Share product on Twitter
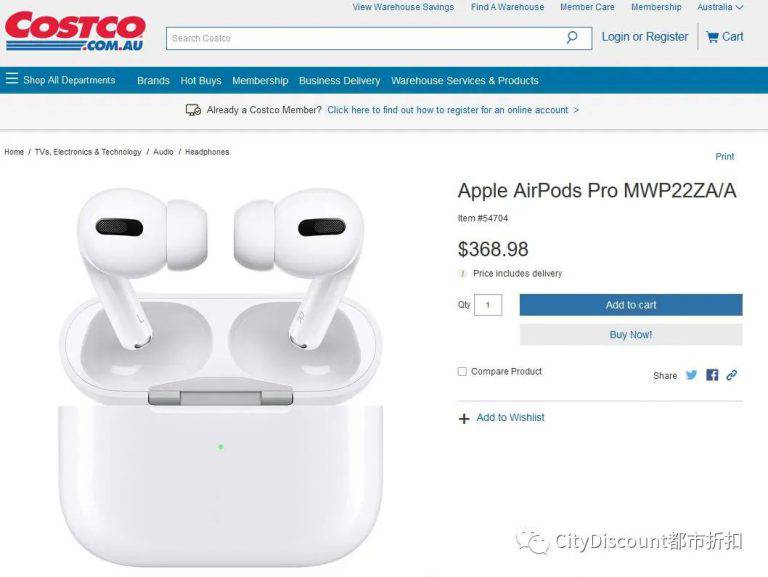The image size is (768, 577). (691, 375)
